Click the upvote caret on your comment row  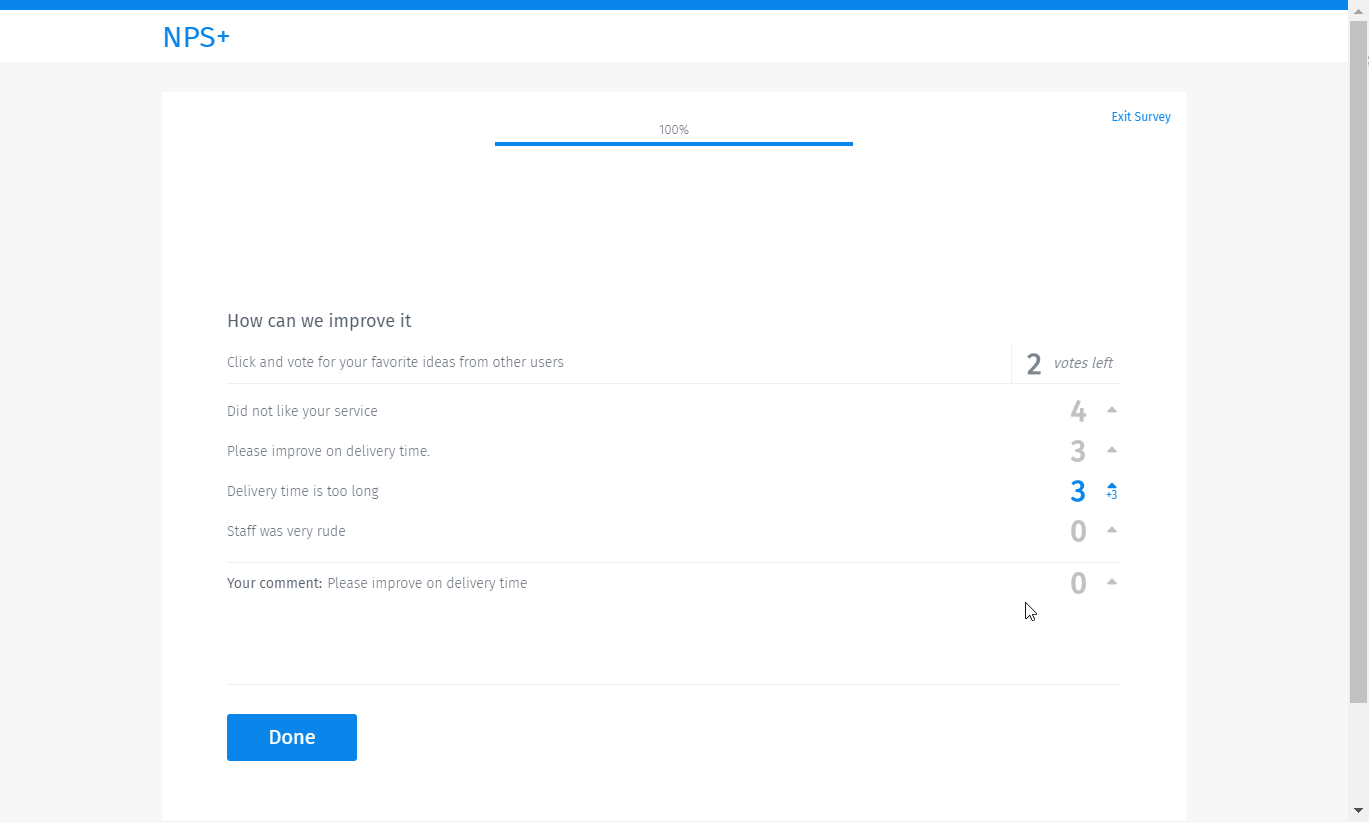1111,581
